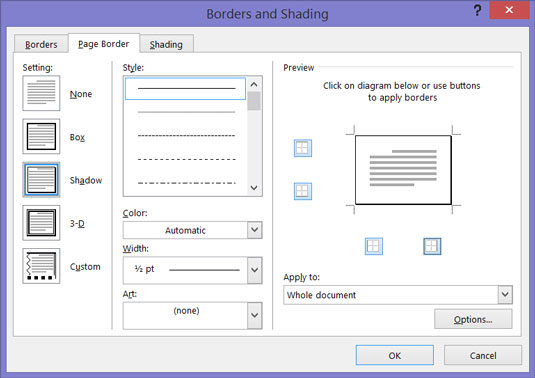Expand the Apply to Whole document dropdown
The width and height of the screenshot is (535, 378).
pyautogui.click(x=398, y=295)
